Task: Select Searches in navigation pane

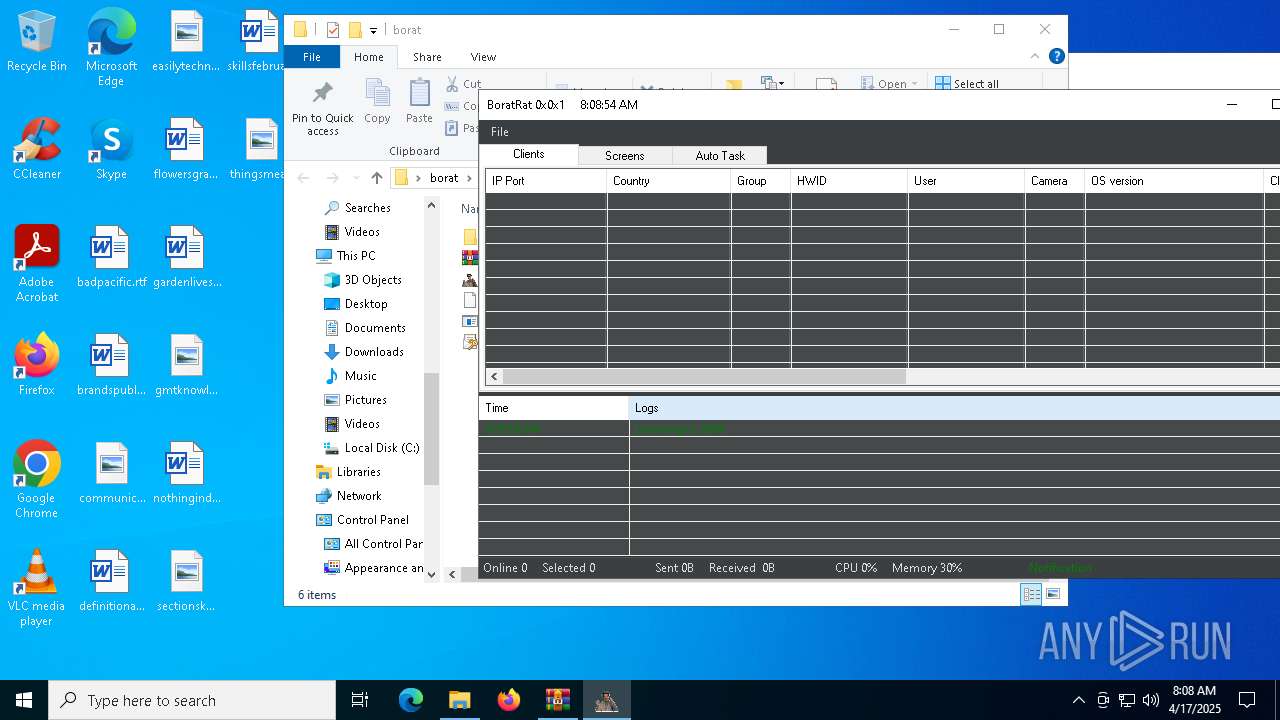Action: tap(367, 208)
